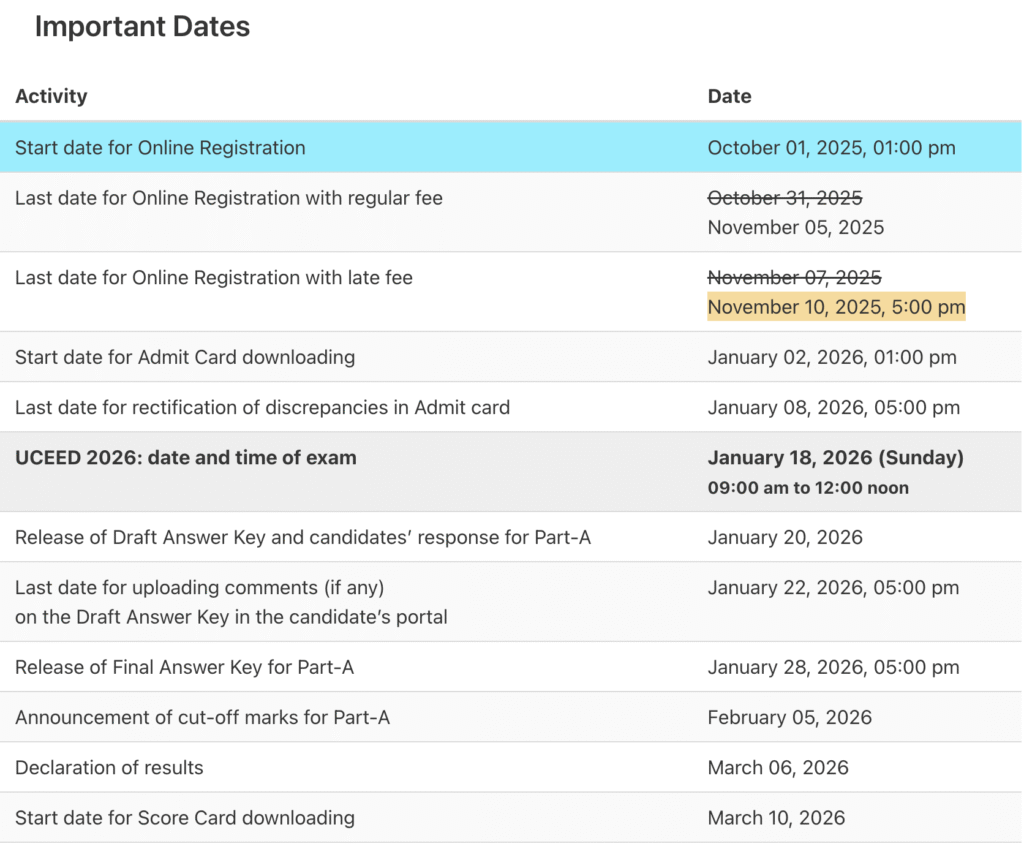Click the November 05, 2025 revised date
The height and width of the screenshot is (849, 1024).
point(795,227)
